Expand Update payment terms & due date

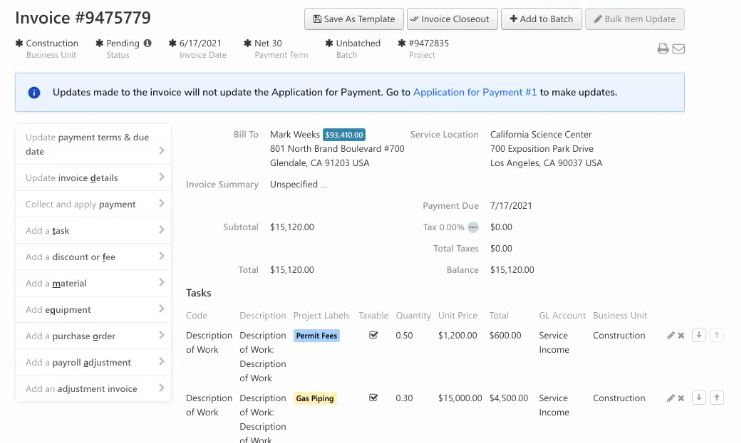pos(94,144)
